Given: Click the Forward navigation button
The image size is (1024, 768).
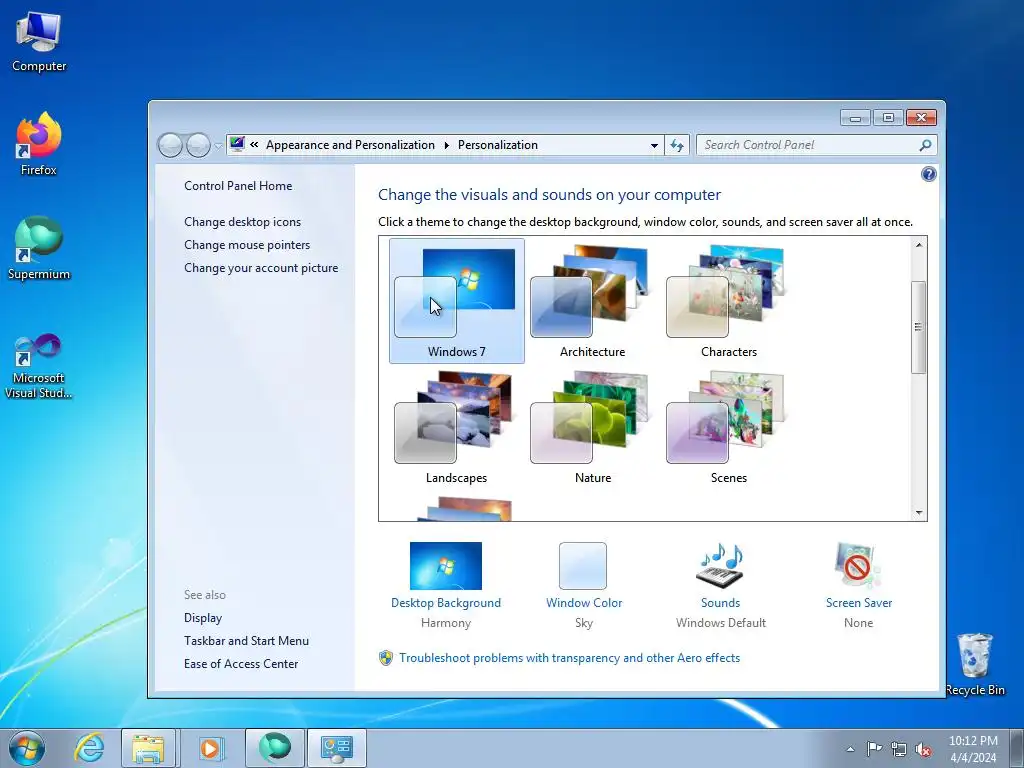Looking at the screenshot, I should [x=198, y=145].
